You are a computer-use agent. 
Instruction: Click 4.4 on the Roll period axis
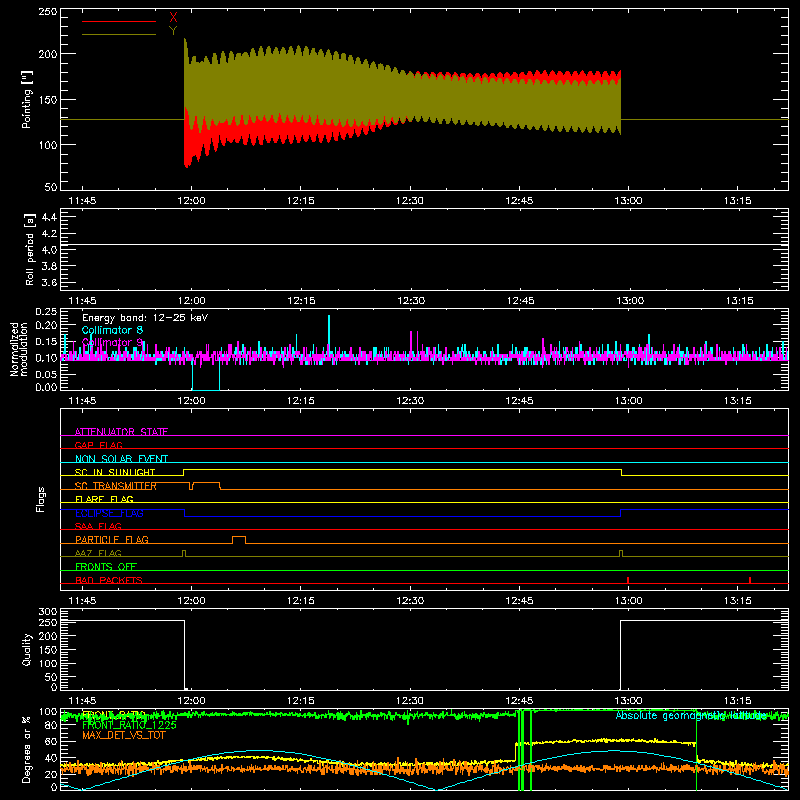[x=49, y=217]
